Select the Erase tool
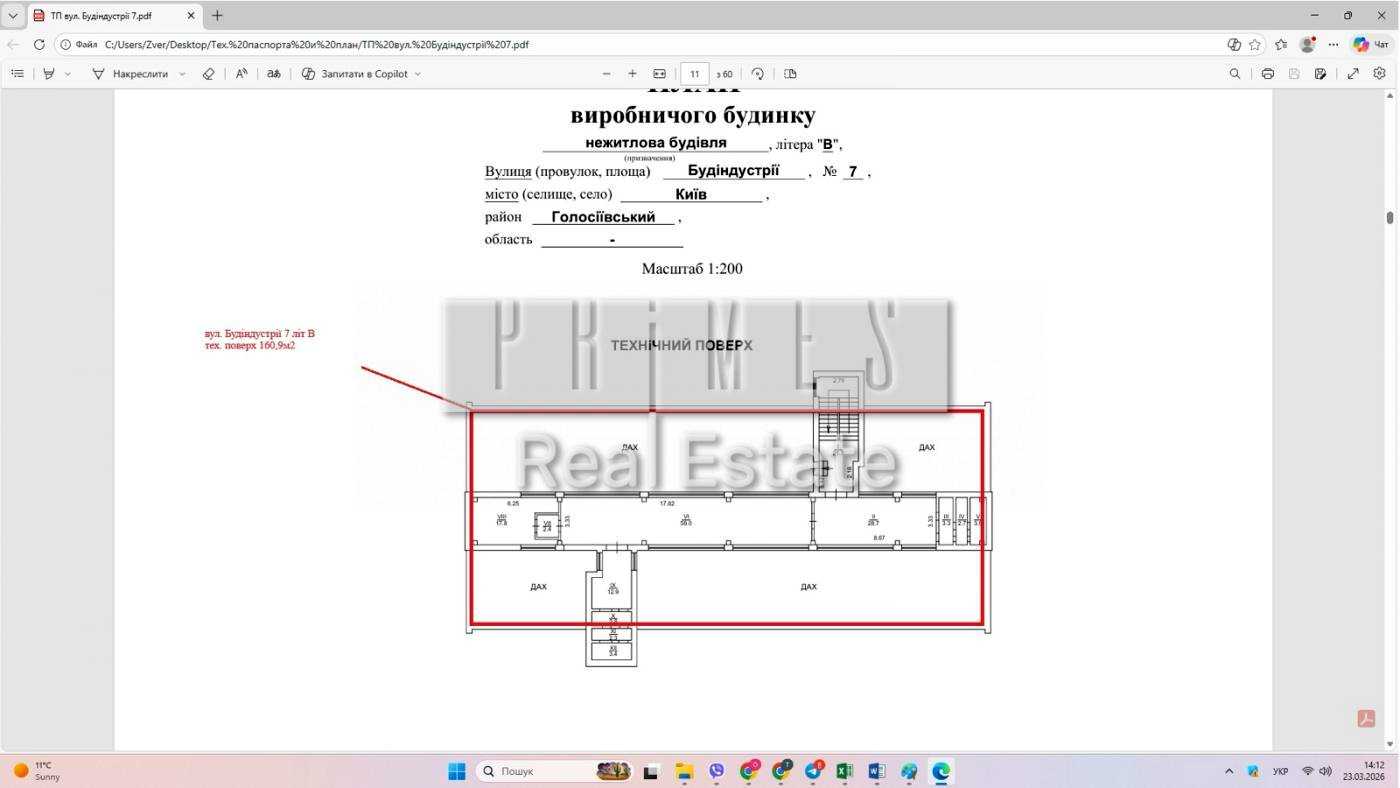Screen dimensions: 1400x788 [x=208, y=74]
